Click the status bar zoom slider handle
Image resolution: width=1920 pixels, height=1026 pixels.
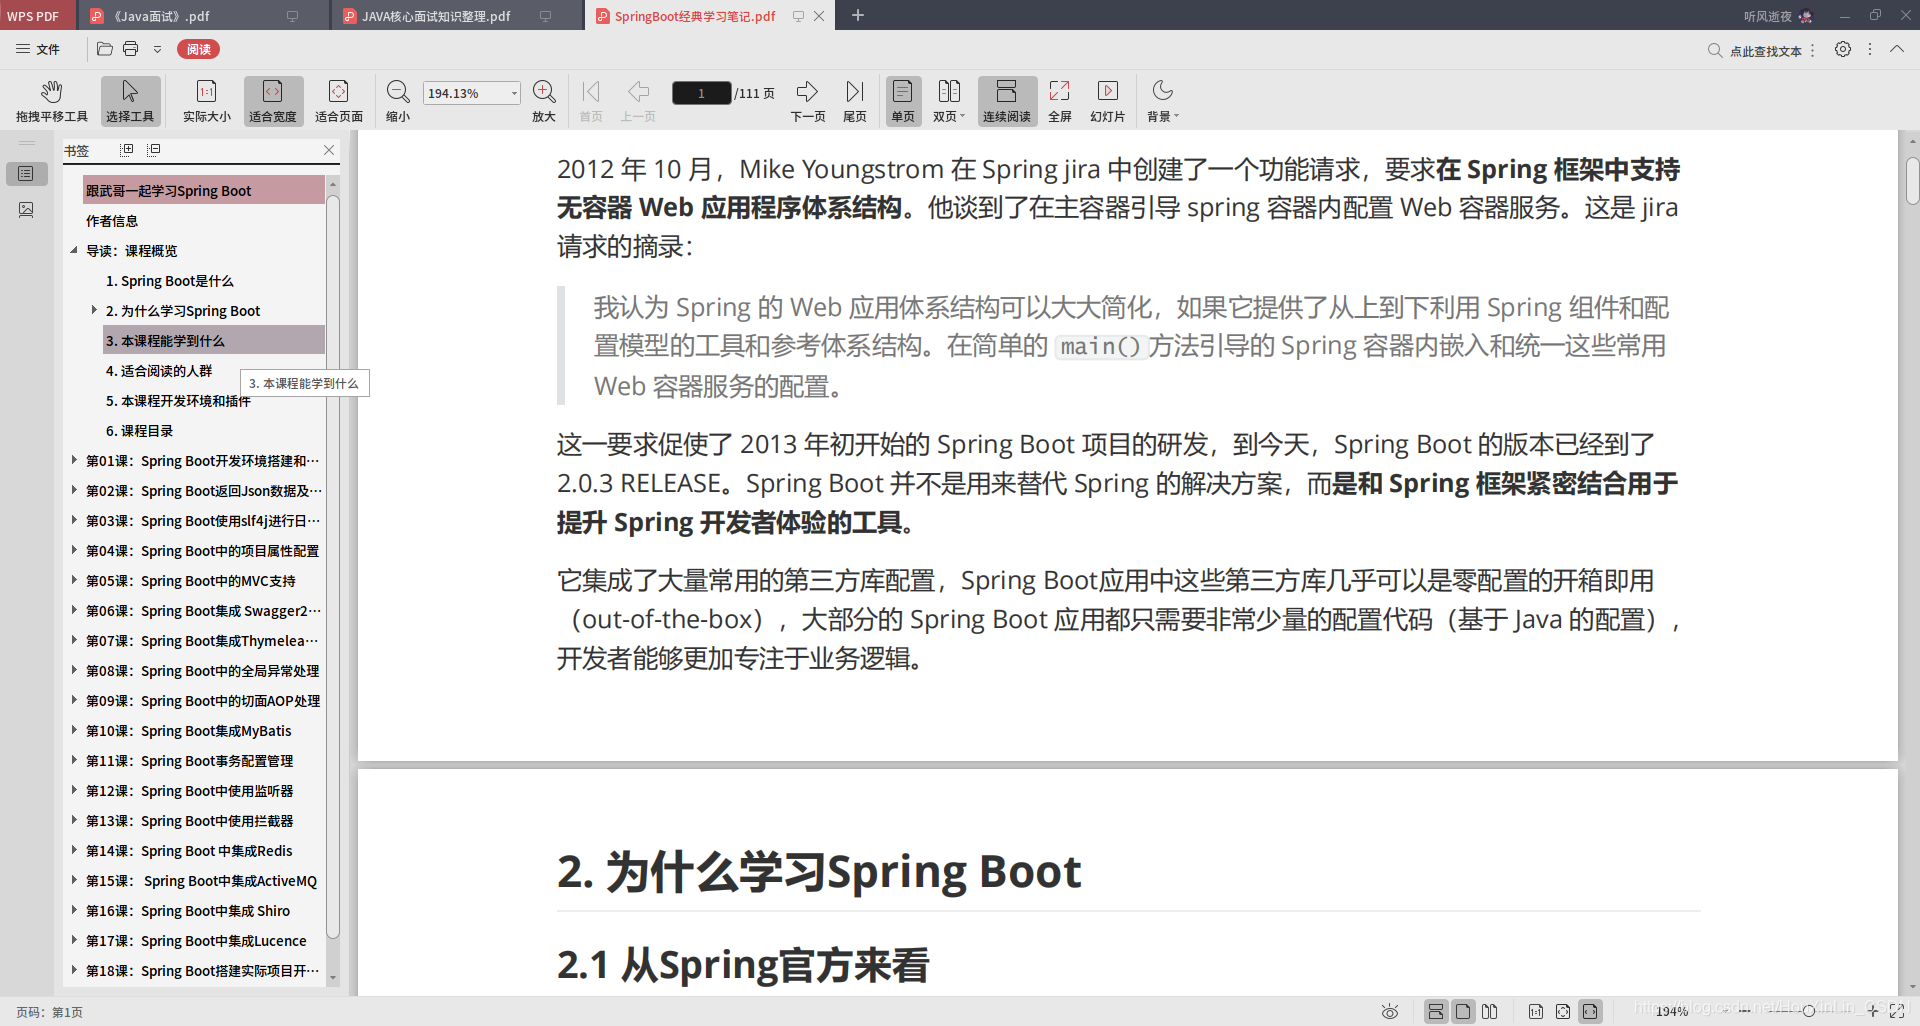(1808, 1011)
